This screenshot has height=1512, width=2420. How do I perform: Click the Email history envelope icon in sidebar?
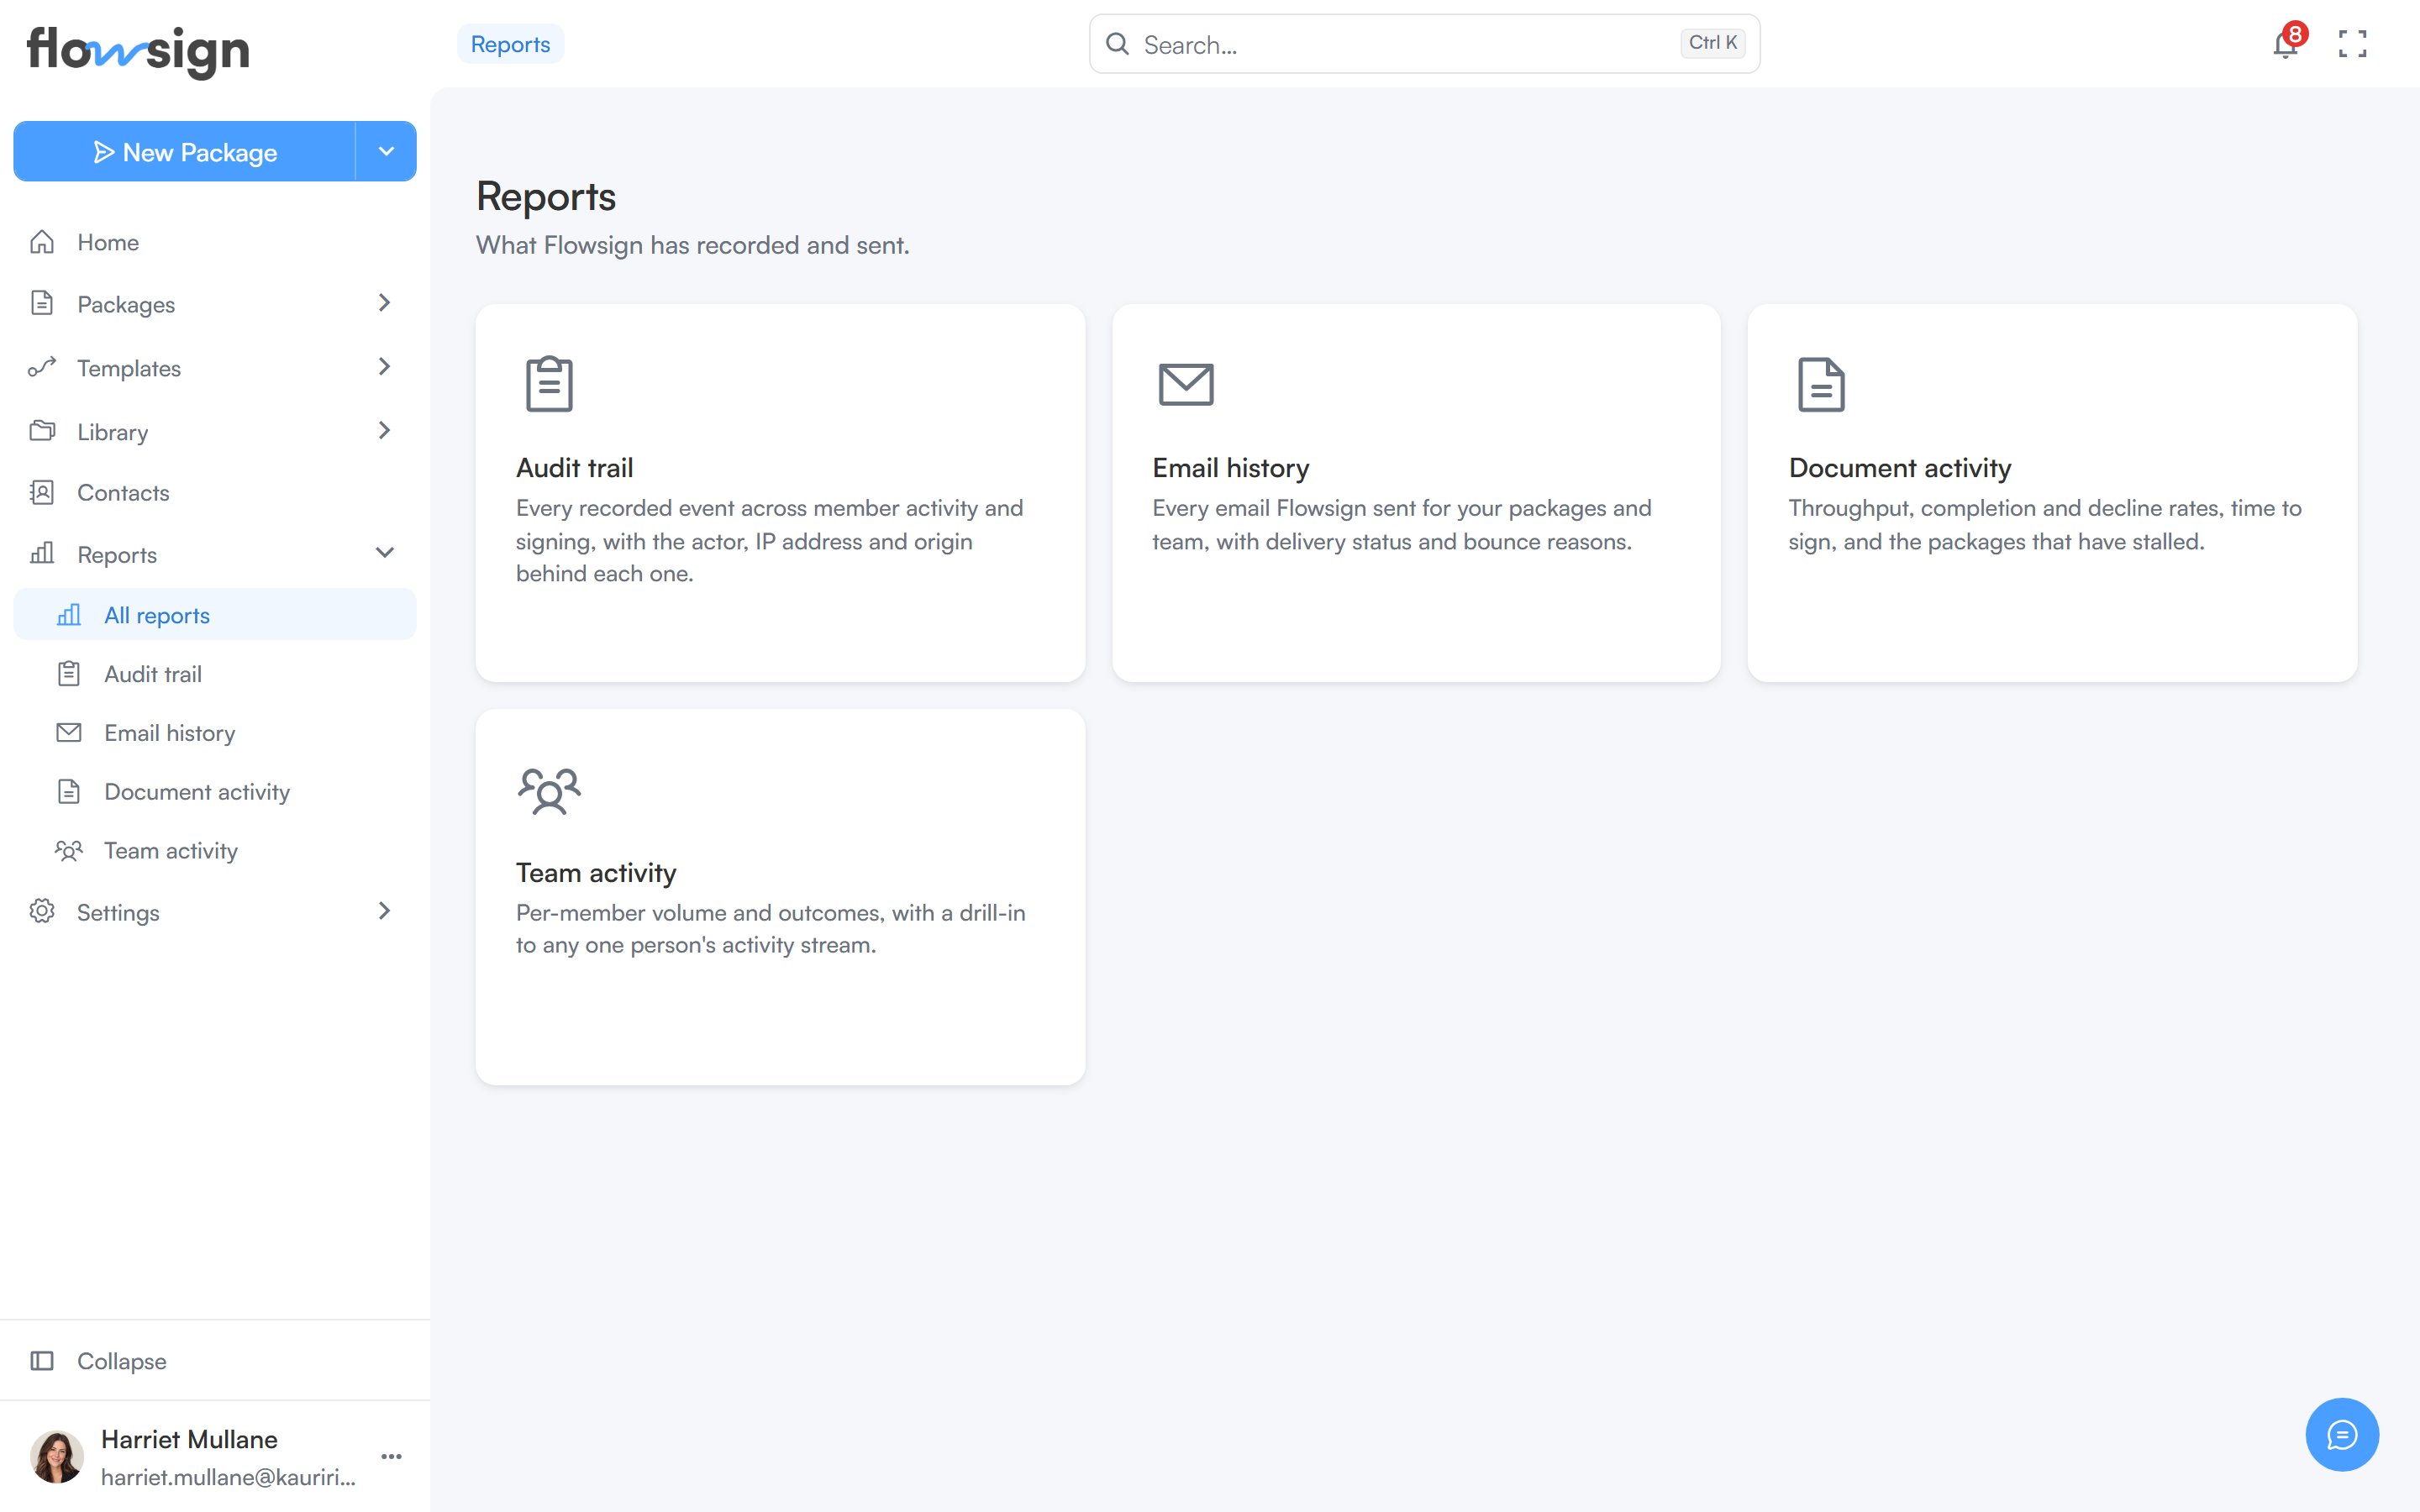(69, 732)
